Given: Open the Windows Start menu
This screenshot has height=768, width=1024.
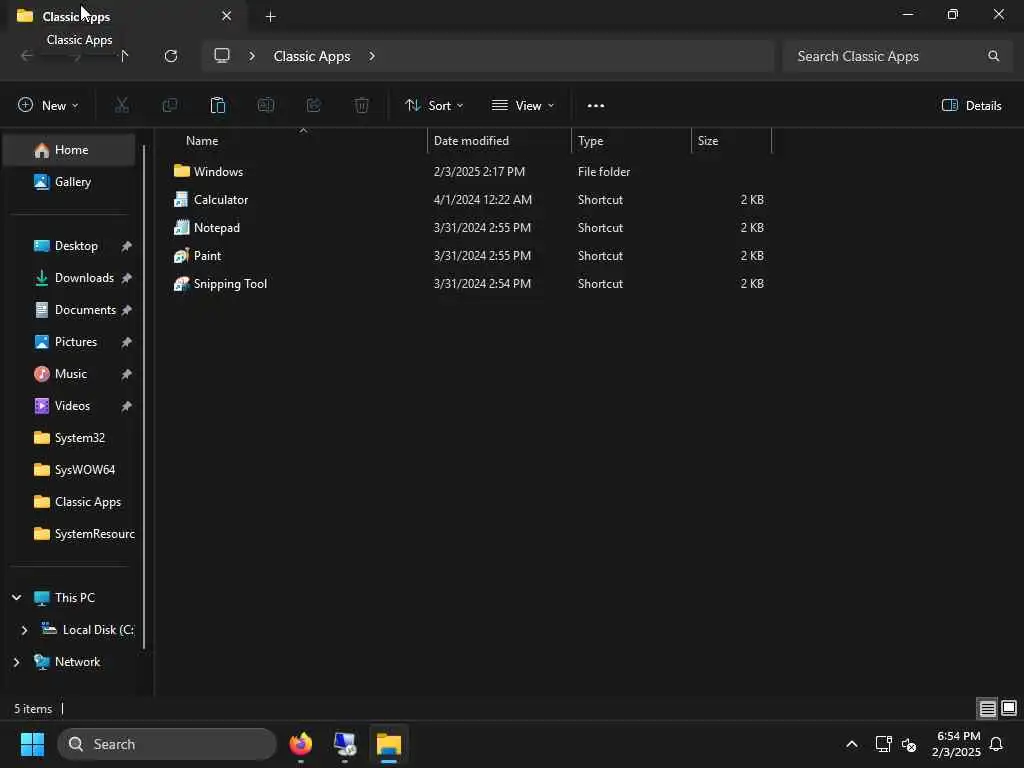Looking at the screenshot, I should pos(32,744).
